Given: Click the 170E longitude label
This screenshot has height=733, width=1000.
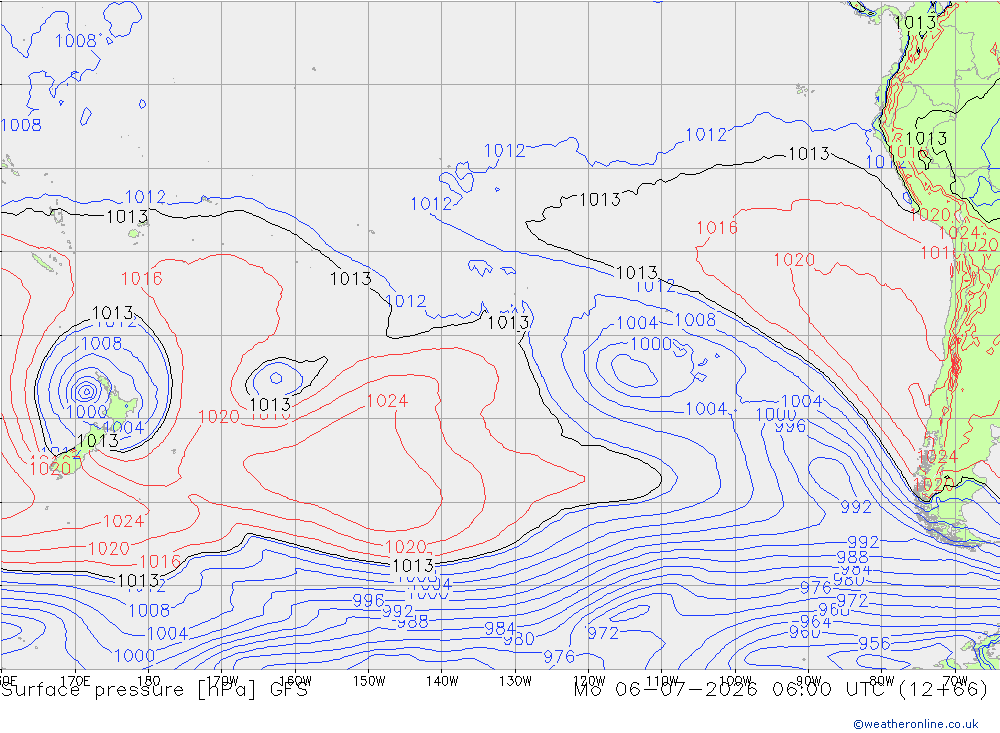Looking at the screenshot, I should [x=75, y=681].
